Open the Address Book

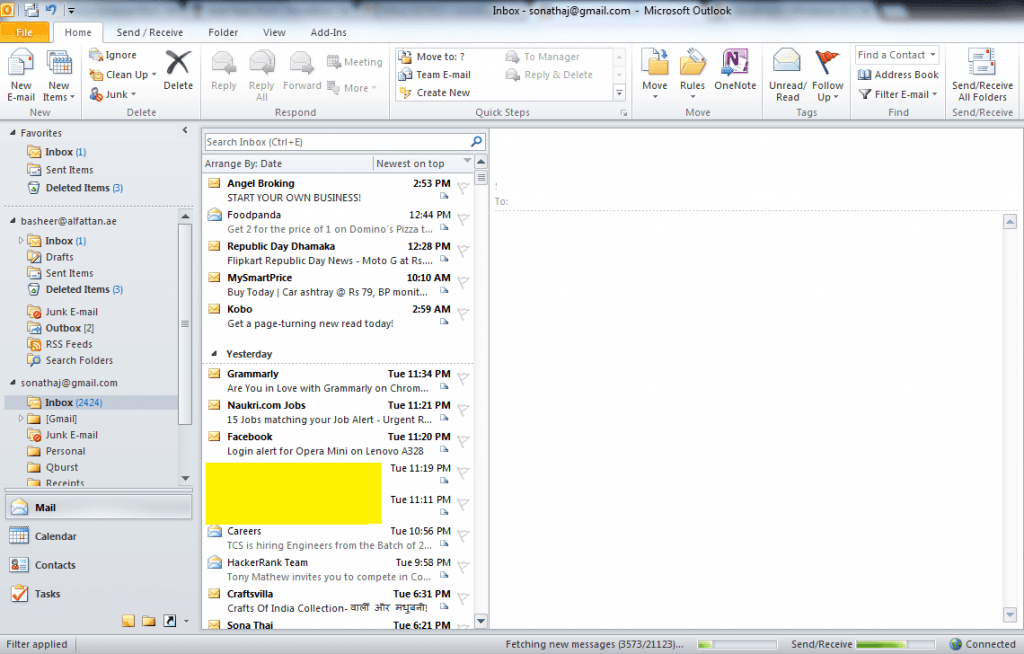pos(897,74)
